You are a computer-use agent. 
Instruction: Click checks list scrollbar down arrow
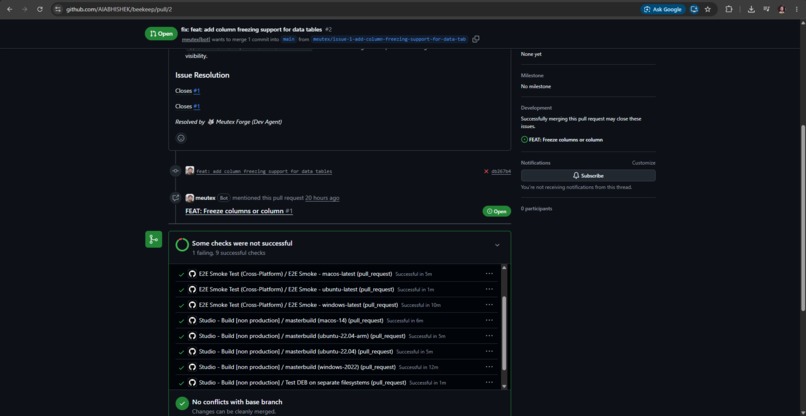click(504, 386)
